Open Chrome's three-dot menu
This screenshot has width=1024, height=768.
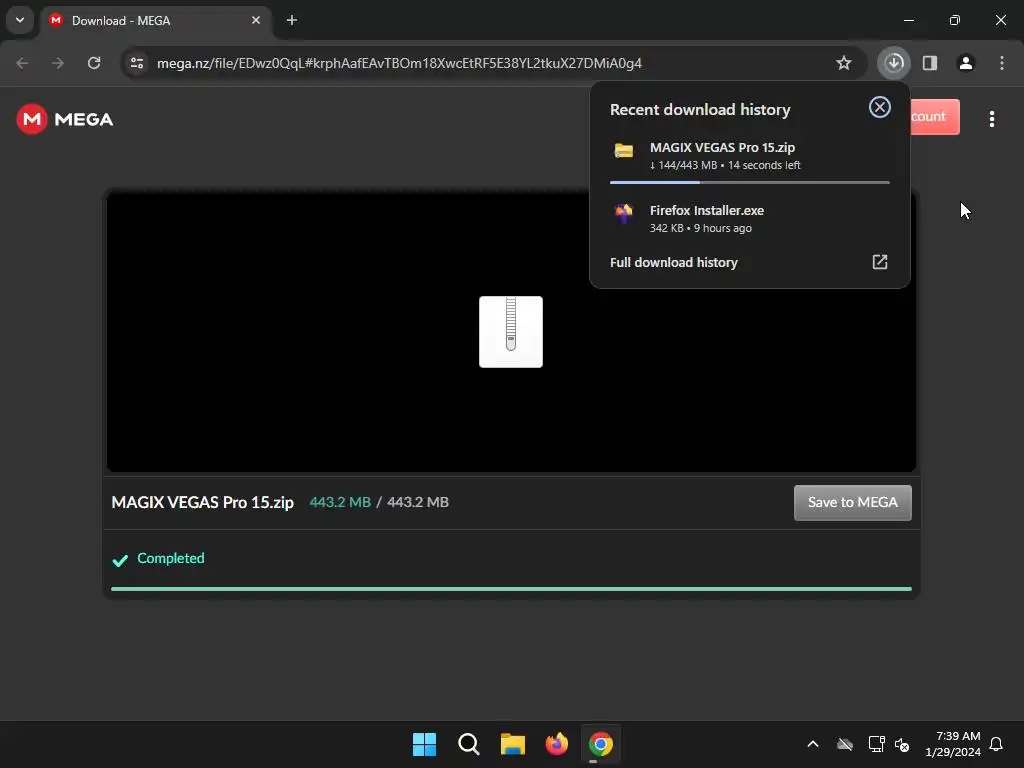click(x=1002, y=63)
